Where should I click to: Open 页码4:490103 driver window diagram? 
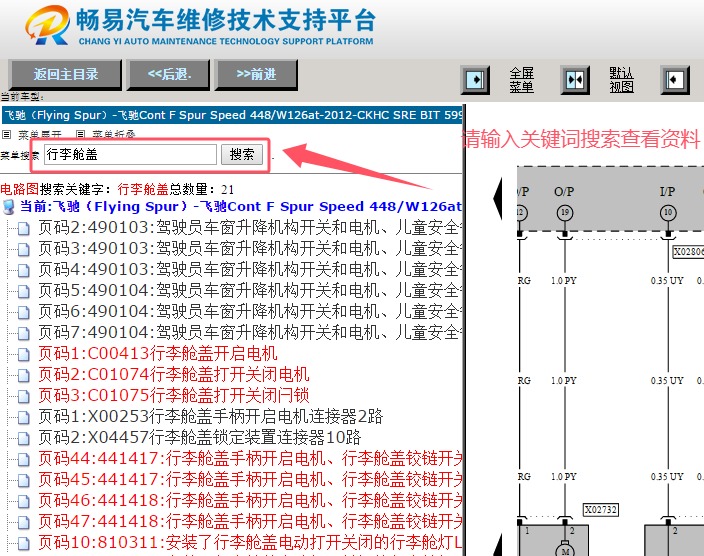[x=250, y=269]
